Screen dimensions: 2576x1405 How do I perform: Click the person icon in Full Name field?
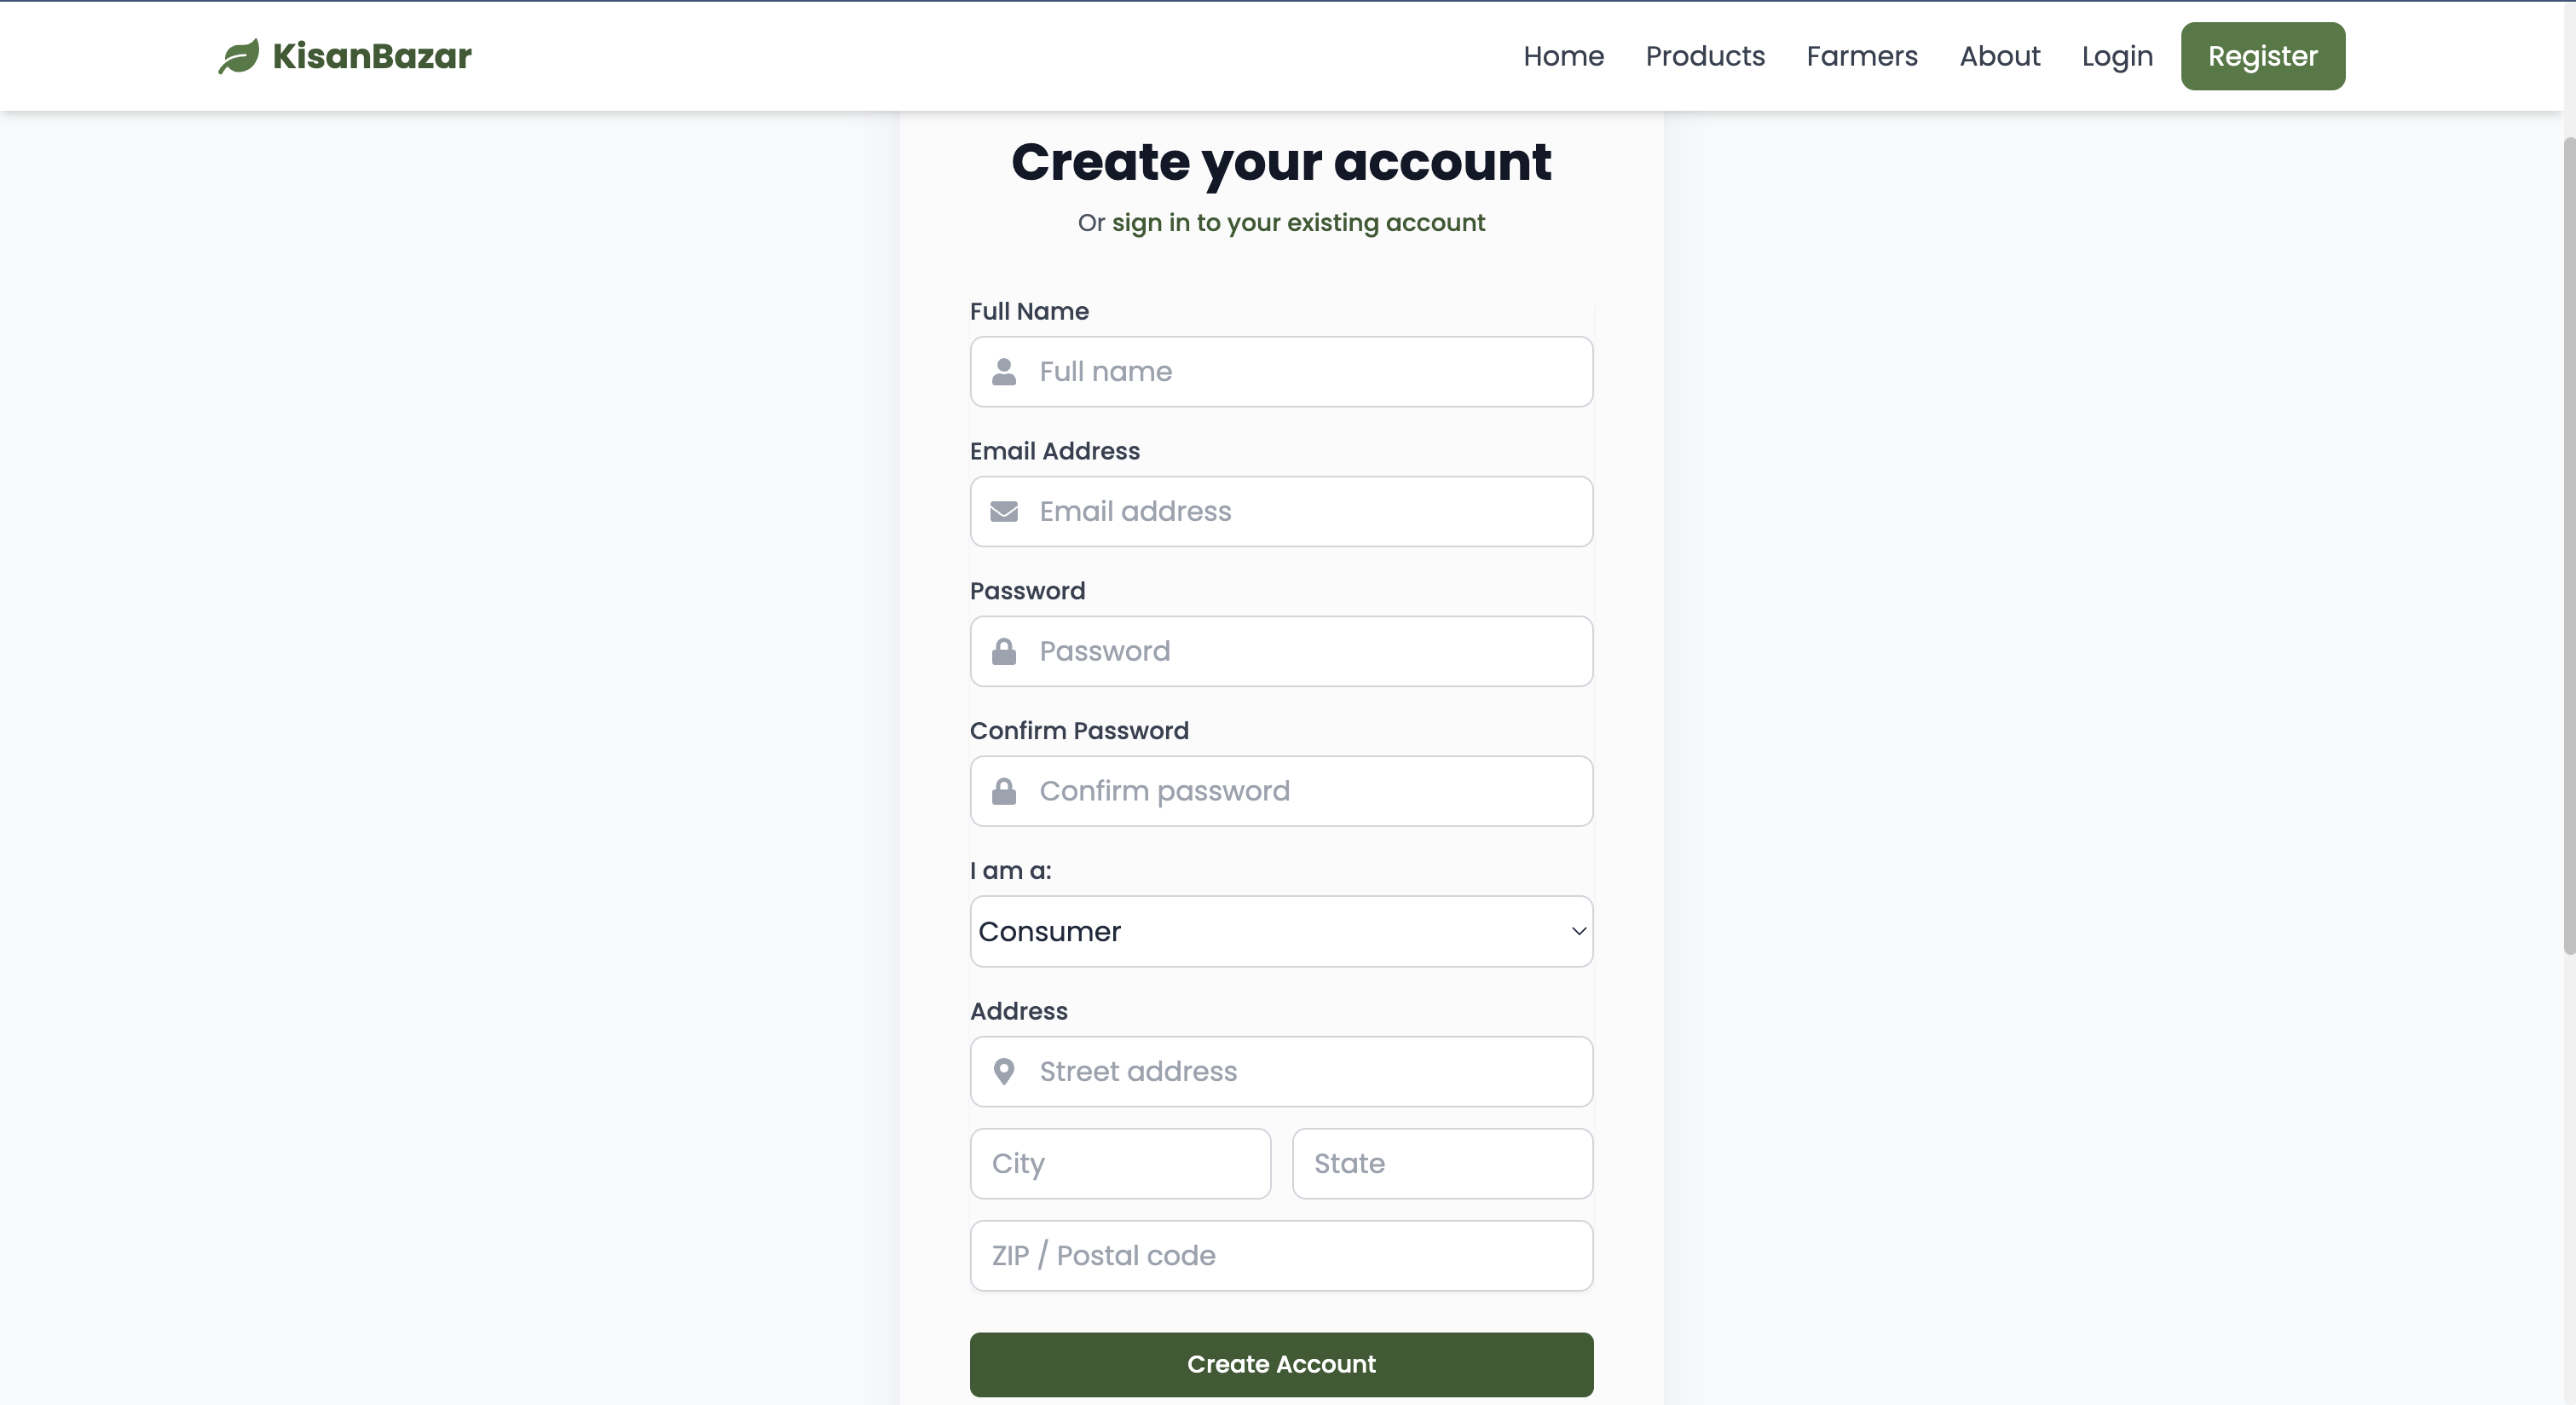coord(1004,372)
